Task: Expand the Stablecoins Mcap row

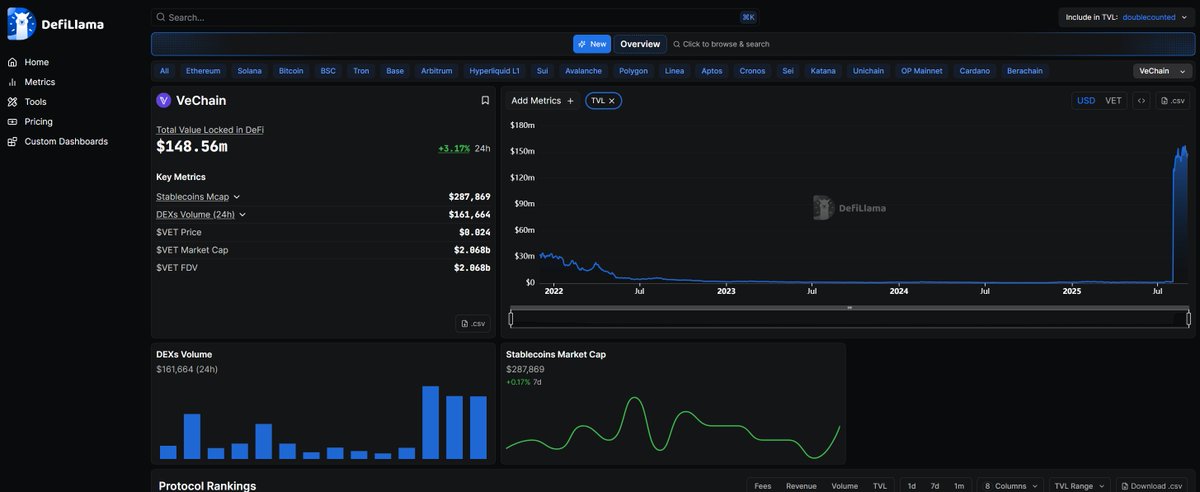Action: click(x=199, y=197)
